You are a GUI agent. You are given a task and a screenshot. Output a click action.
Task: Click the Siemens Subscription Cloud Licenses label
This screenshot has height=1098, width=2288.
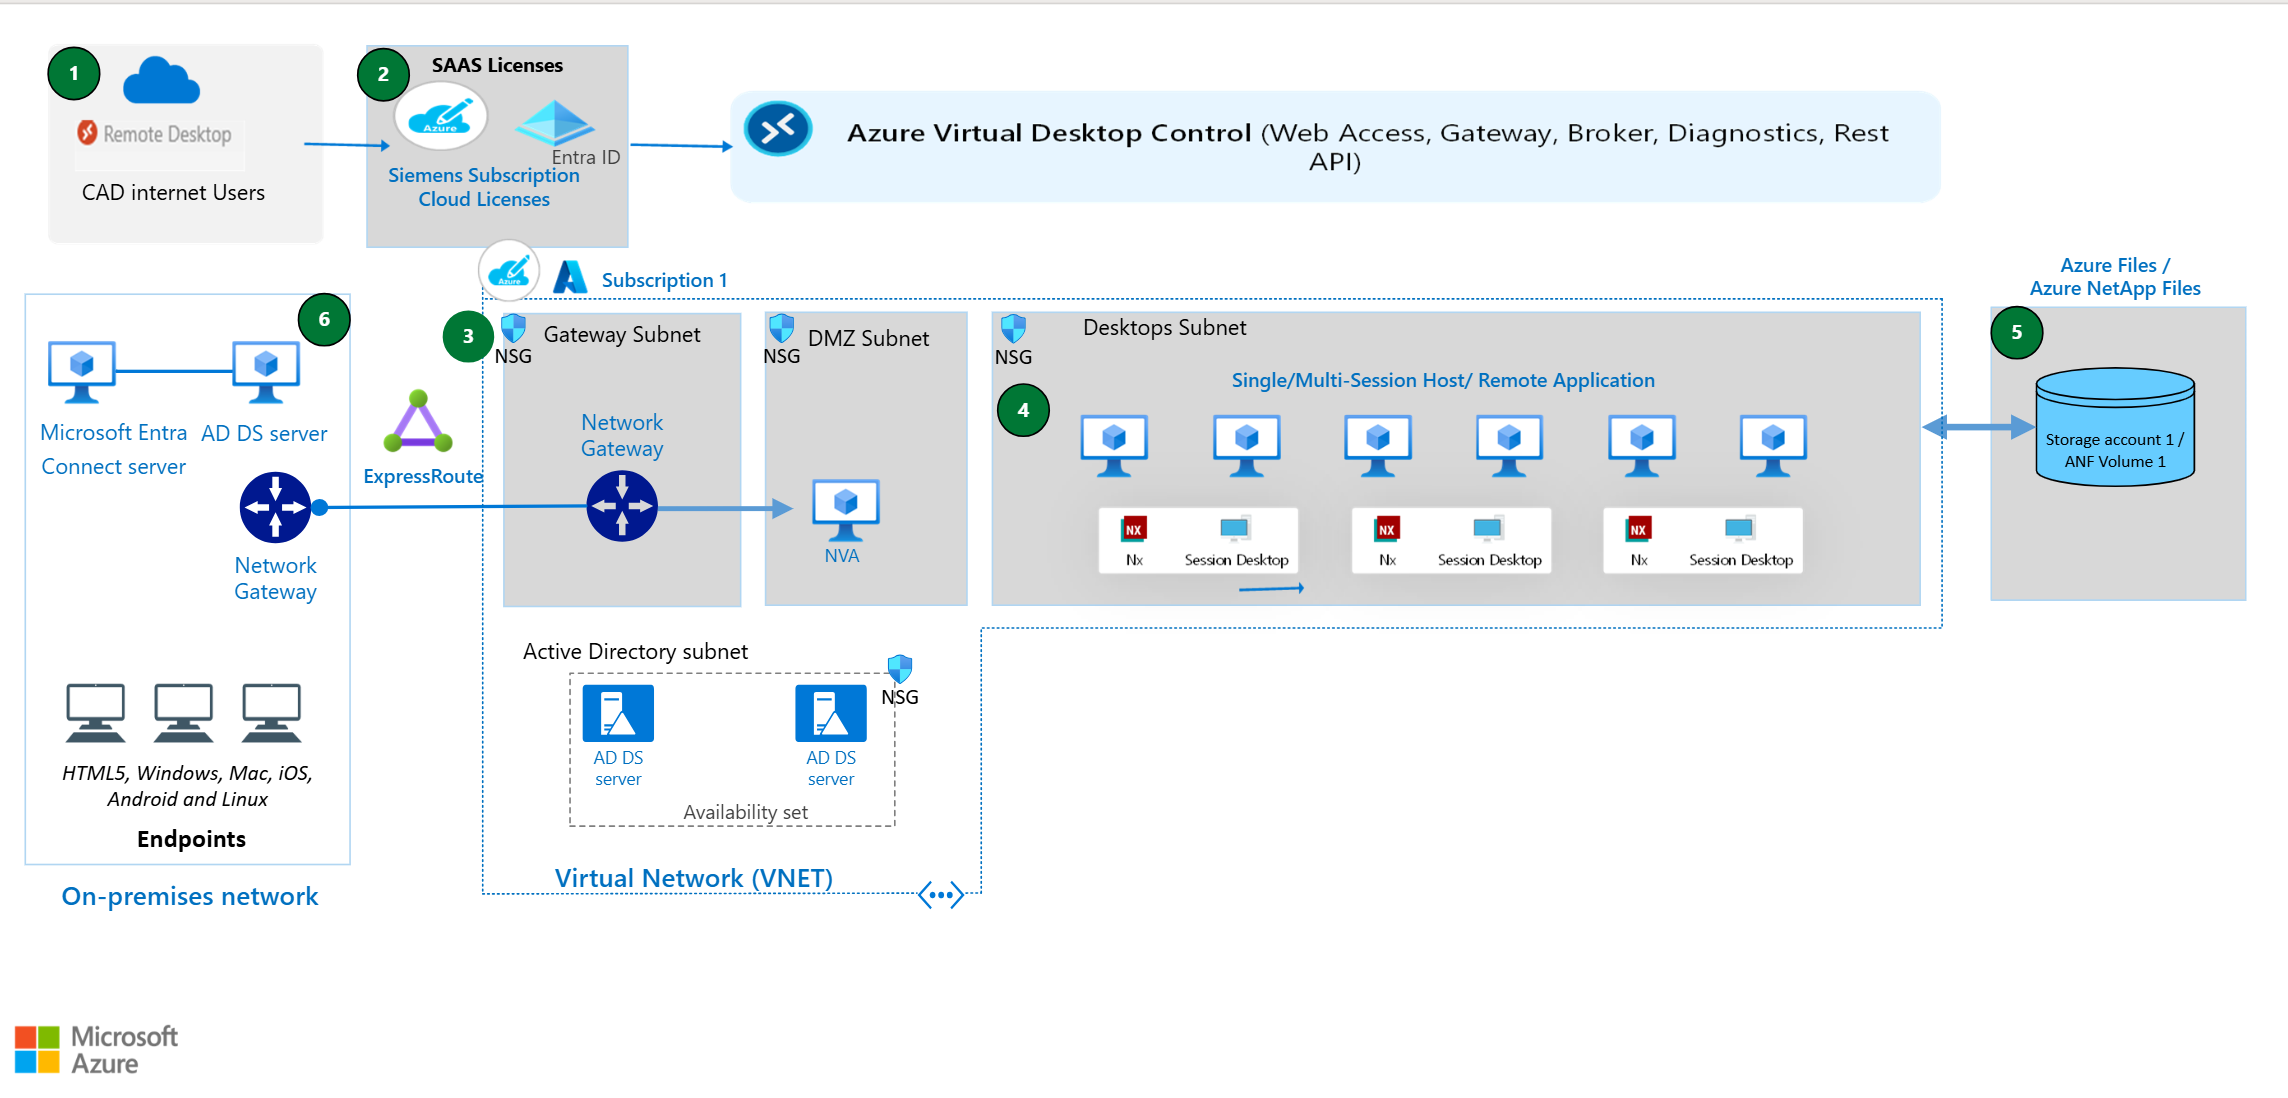[x=484, y=187]
